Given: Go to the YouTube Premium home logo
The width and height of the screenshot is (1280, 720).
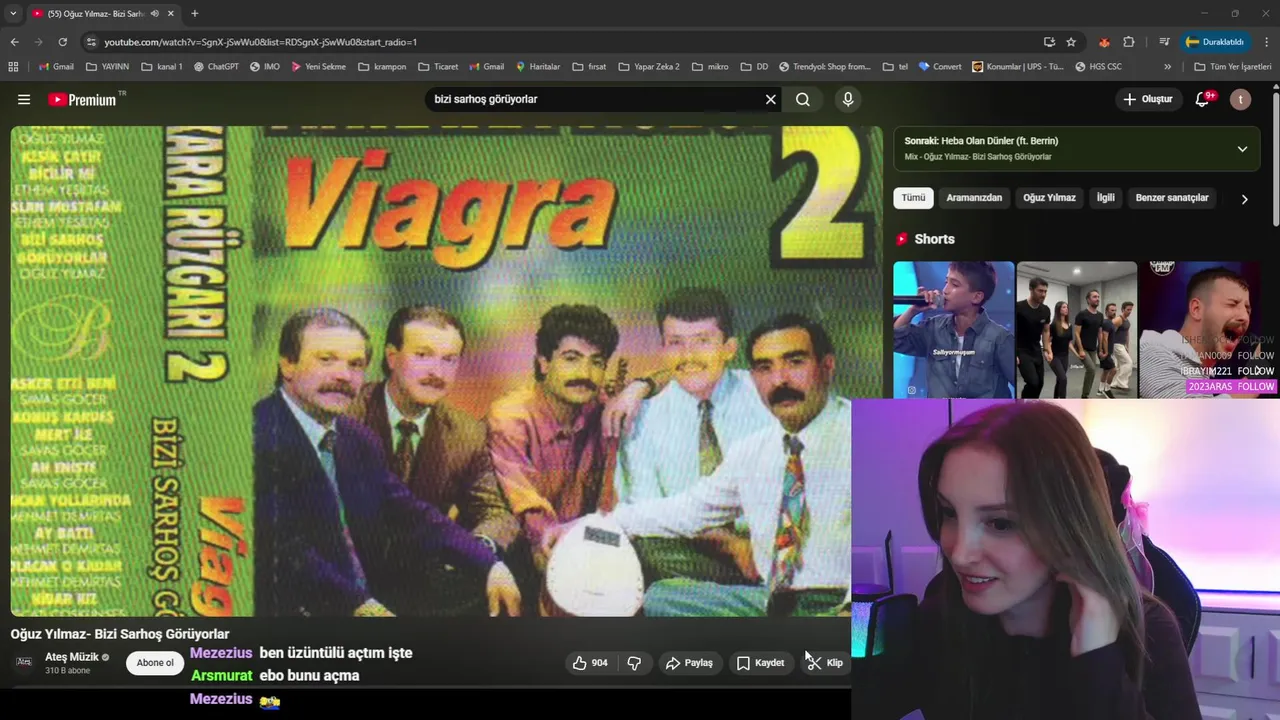Looking at the screenshot, I should coord(82,99).
